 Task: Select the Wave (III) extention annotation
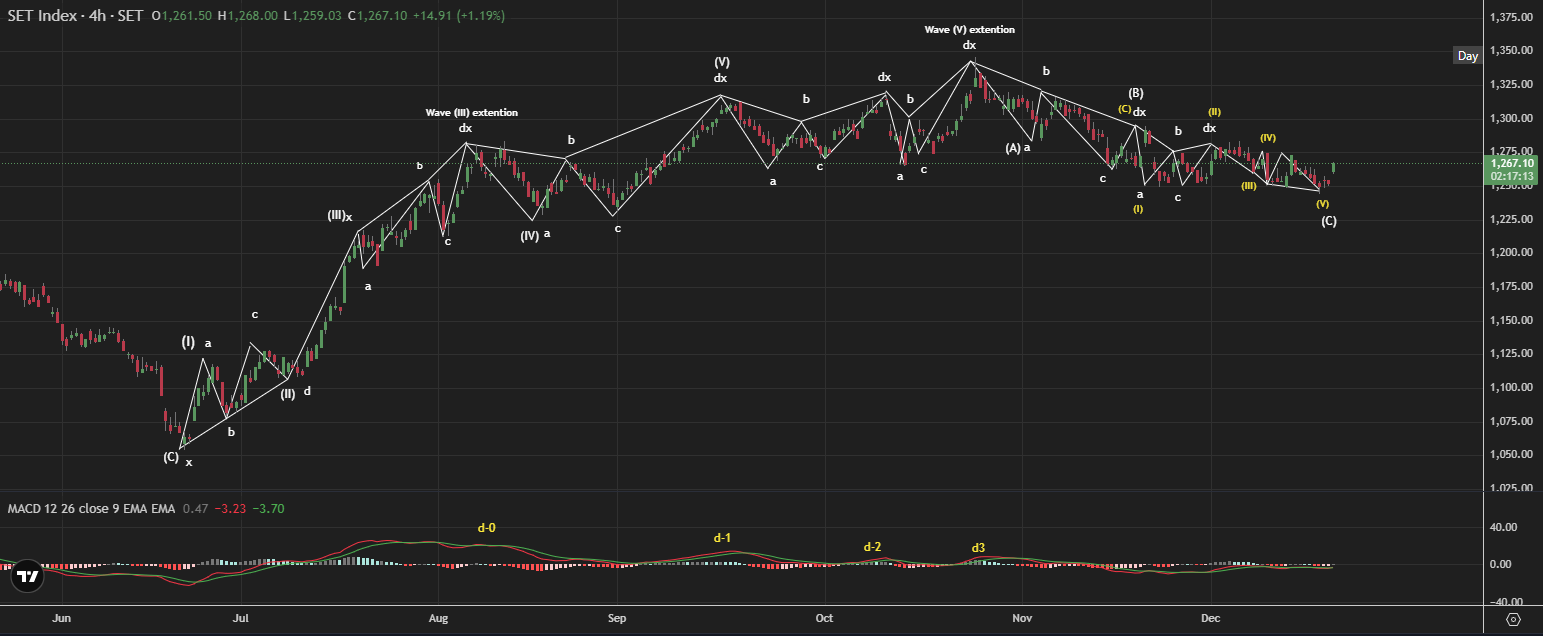[471, 112]
